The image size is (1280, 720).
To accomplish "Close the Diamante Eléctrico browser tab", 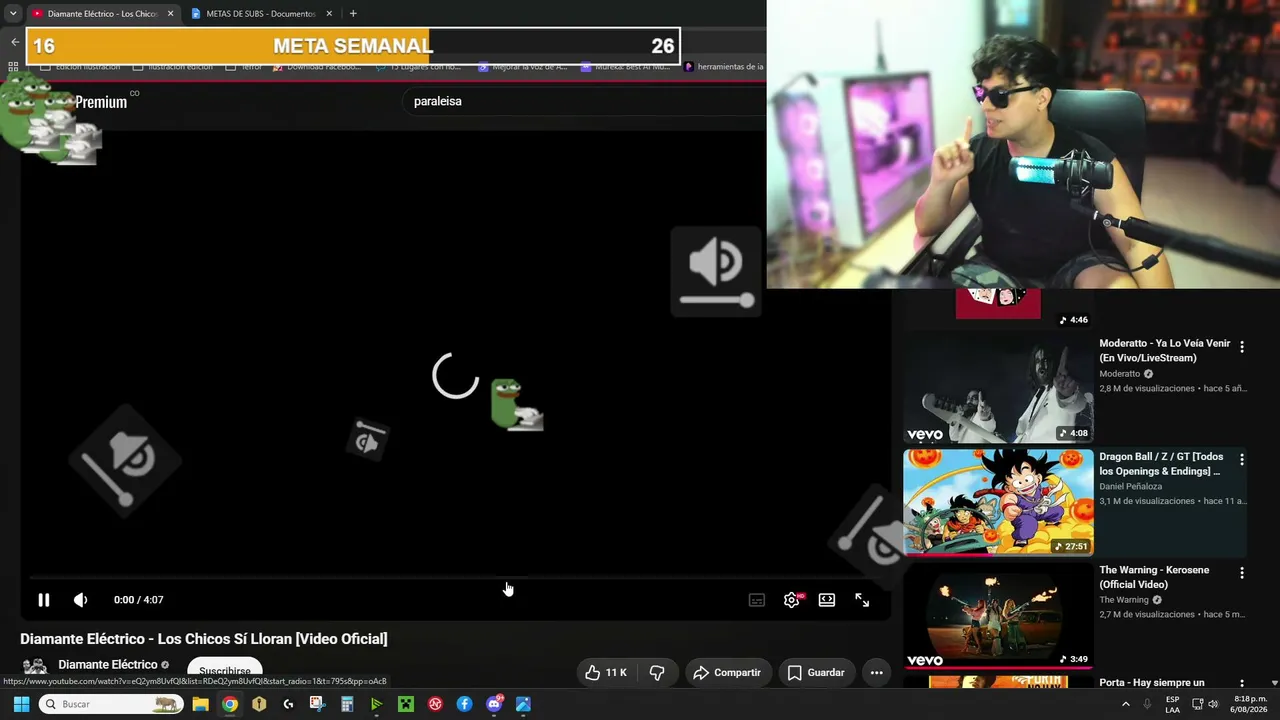I will click(x=170, y=14).
